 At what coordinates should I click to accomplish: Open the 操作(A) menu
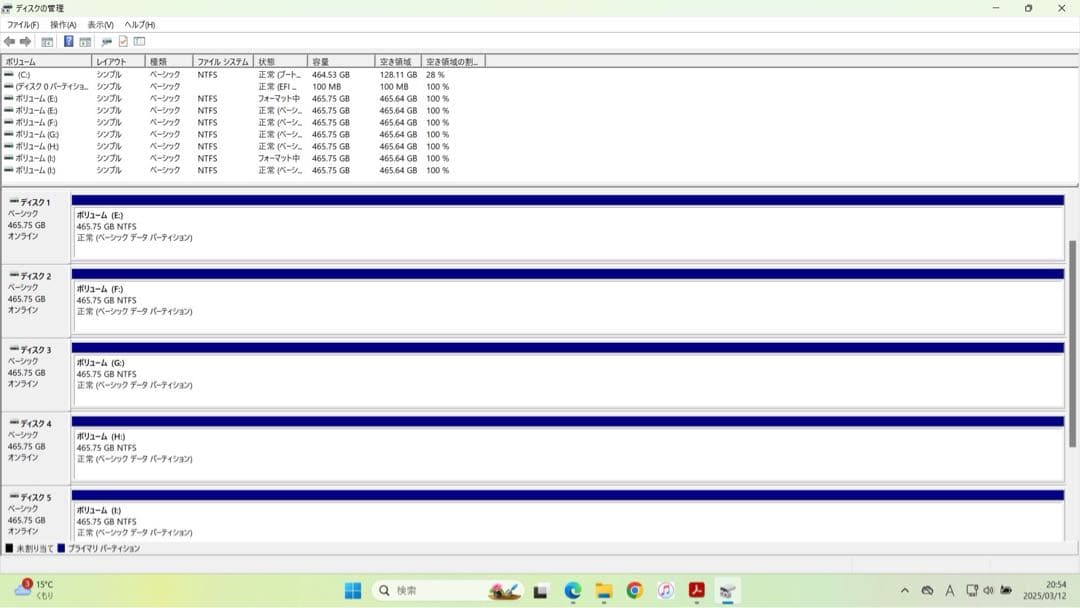63,24
